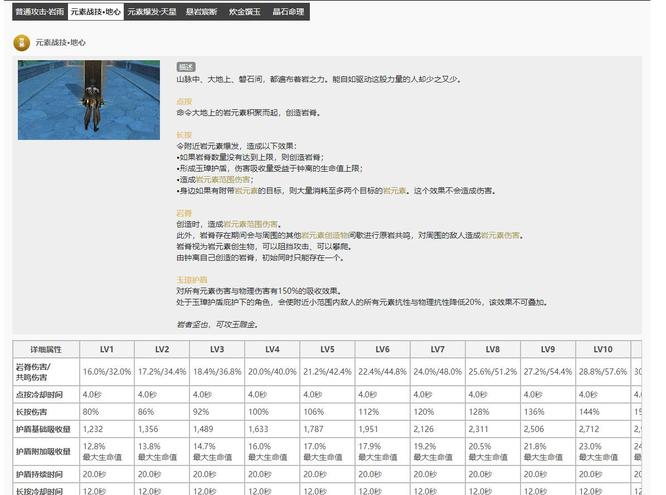Click the 2,712 shield absorption cell
The width and height of the screenshot is (666, 495).
[603, 429]
